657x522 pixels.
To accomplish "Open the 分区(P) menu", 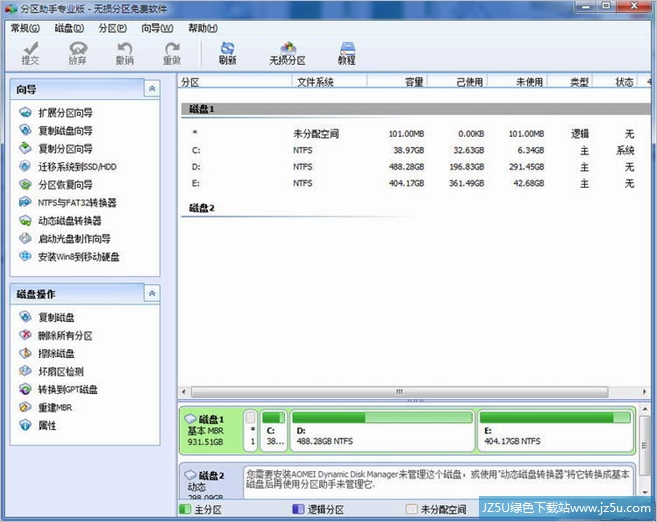I will coord(113,28).
